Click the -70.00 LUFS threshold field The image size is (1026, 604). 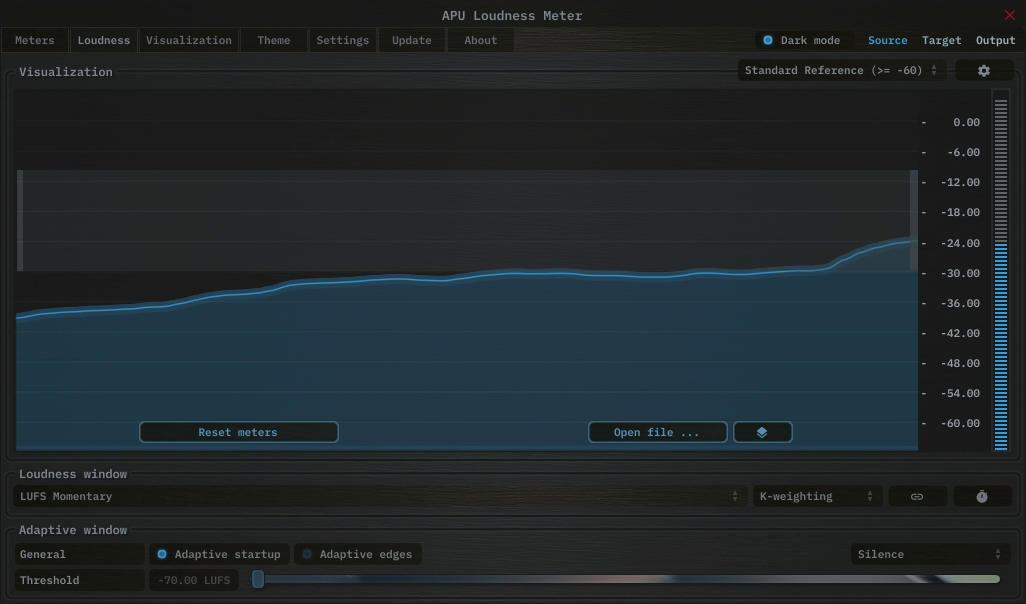(193, 581)
